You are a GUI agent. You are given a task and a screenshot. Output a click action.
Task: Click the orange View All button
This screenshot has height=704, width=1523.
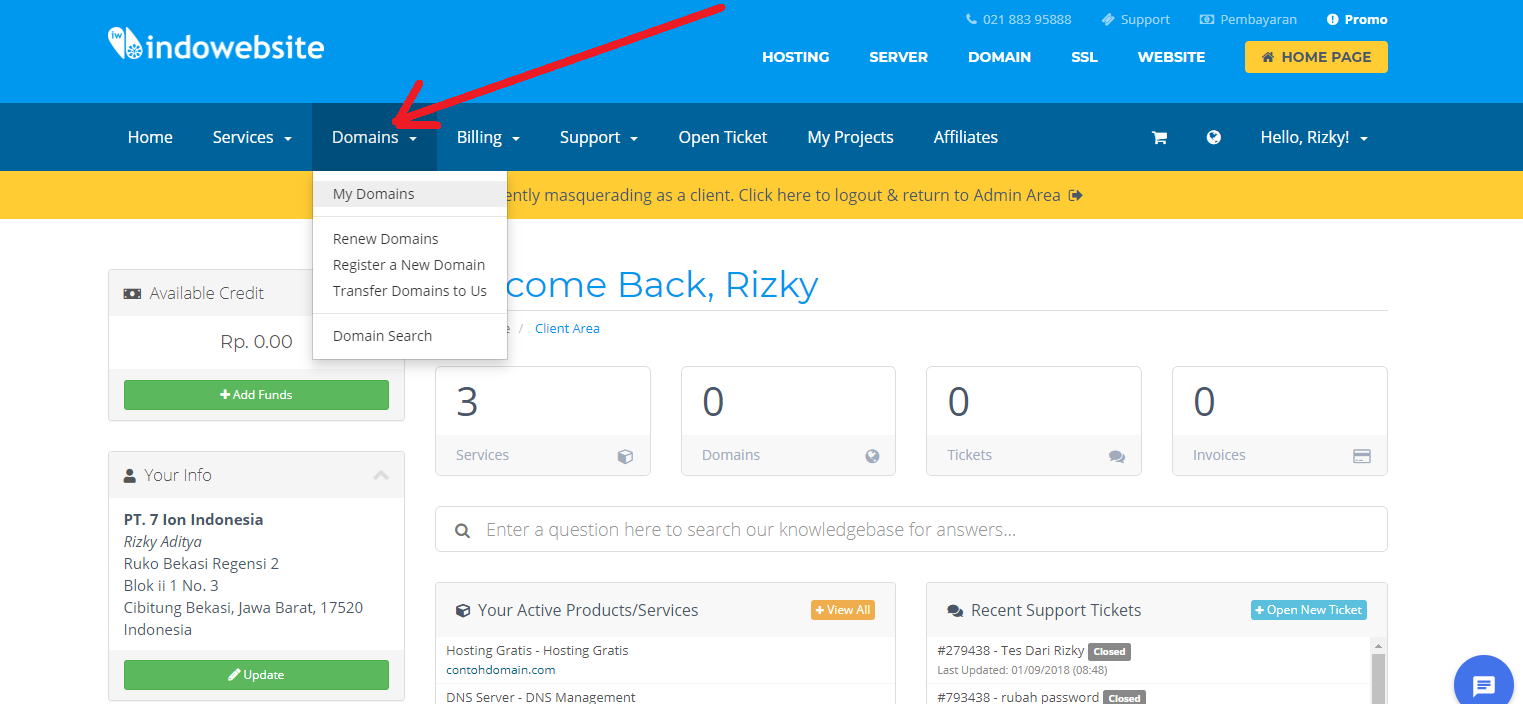tap(842, 610)
